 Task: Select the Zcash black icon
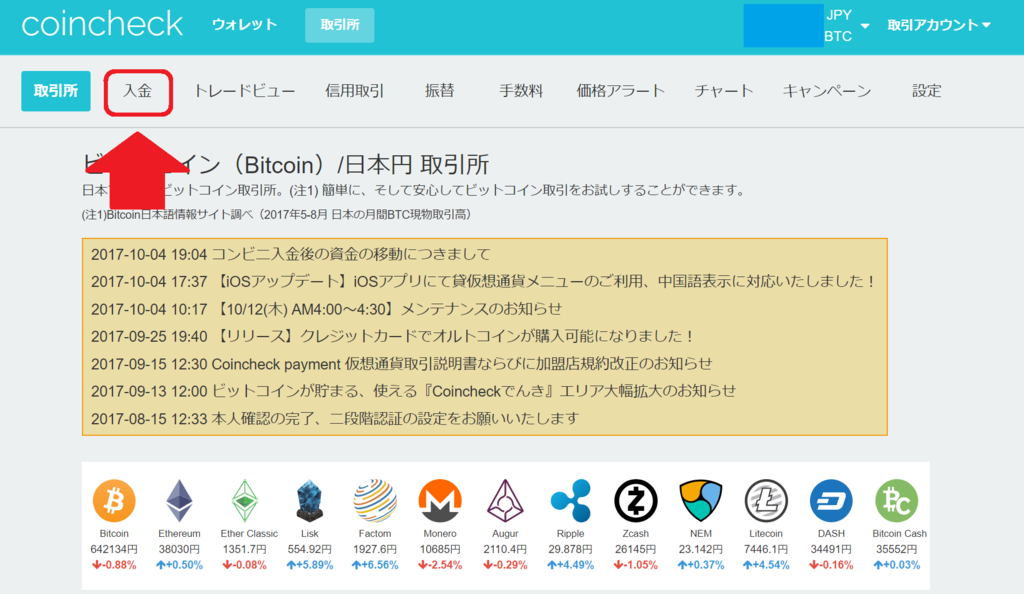(635, 501)
